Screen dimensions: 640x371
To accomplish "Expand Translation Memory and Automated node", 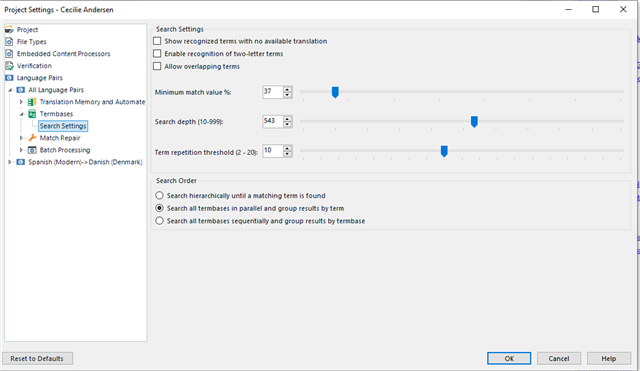I will coord(21,102).
